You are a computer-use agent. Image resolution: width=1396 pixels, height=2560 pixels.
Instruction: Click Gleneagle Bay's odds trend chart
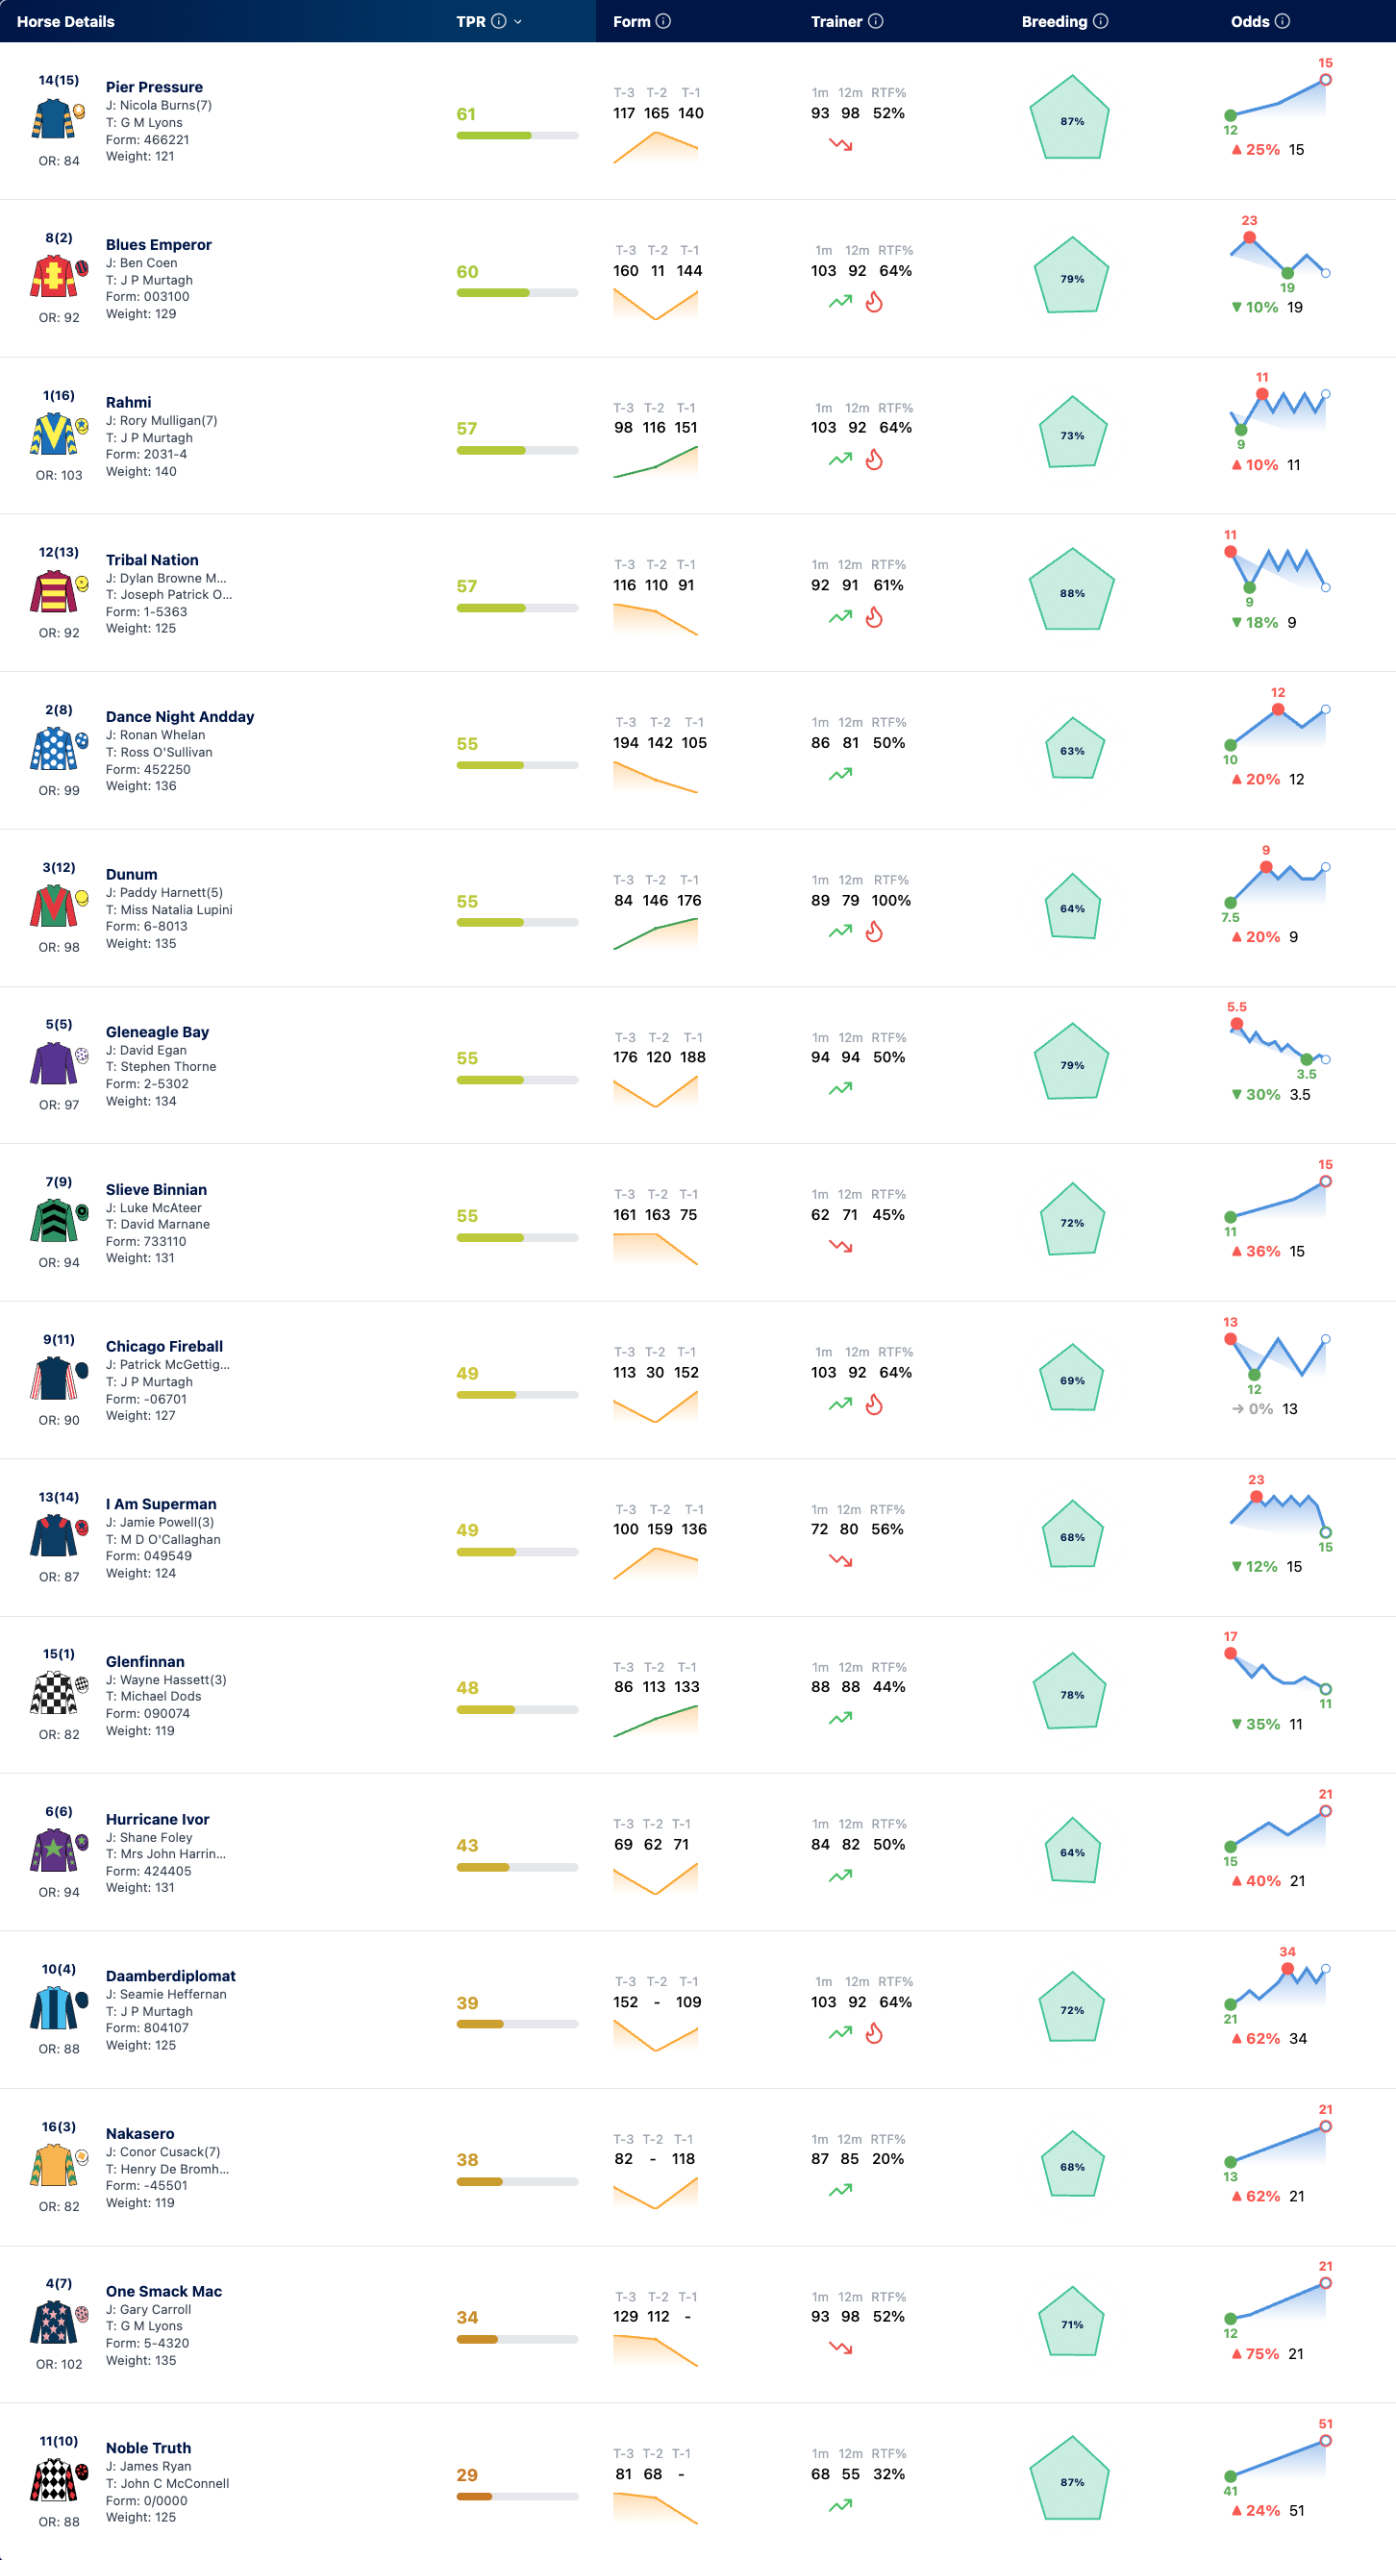[1278, 1045]
